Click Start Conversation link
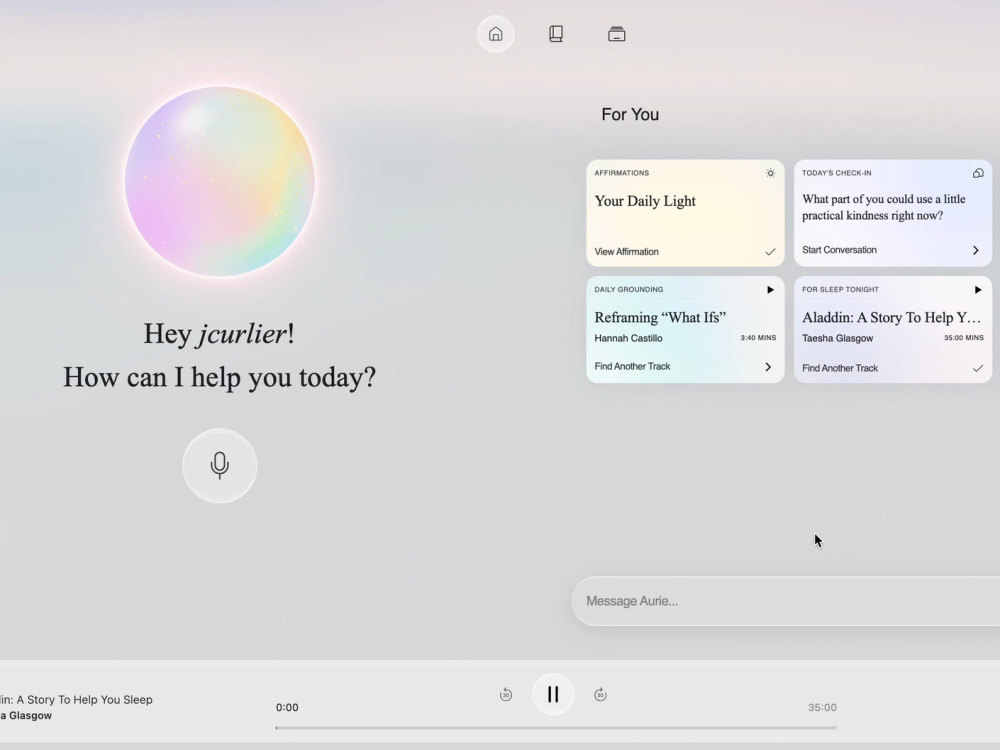 pos(839,250)
